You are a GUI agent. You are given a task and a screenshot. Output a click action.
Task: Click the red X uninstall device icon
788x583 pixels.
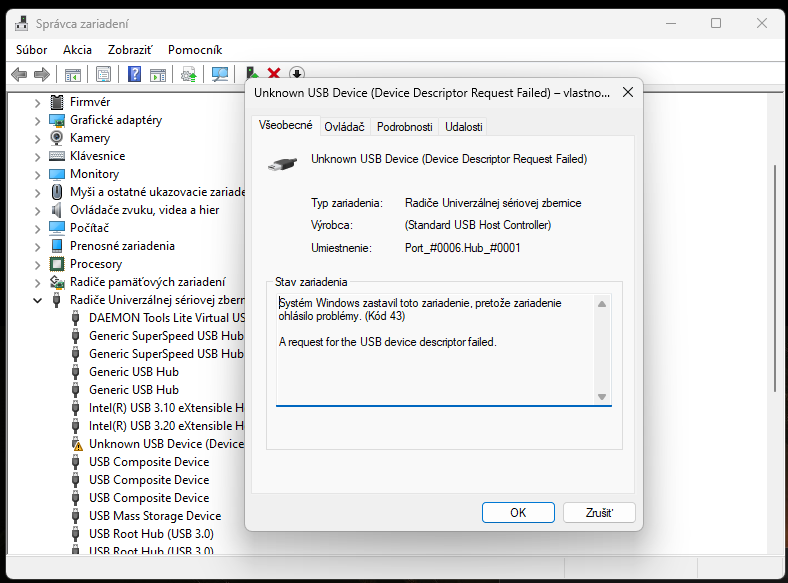pyautogui.click(x=273, y=74)
